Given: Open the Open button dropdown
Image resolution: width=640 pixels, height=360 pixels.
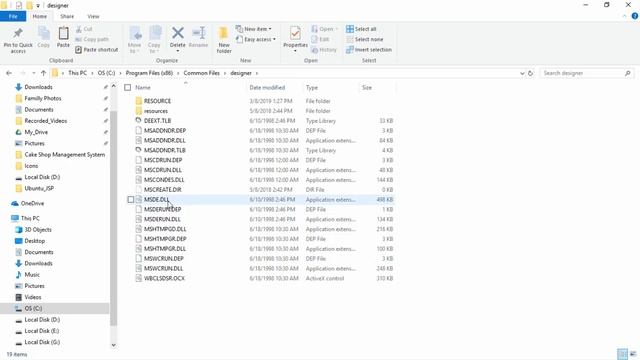Looking at the screenshot, I should point(336,29).
